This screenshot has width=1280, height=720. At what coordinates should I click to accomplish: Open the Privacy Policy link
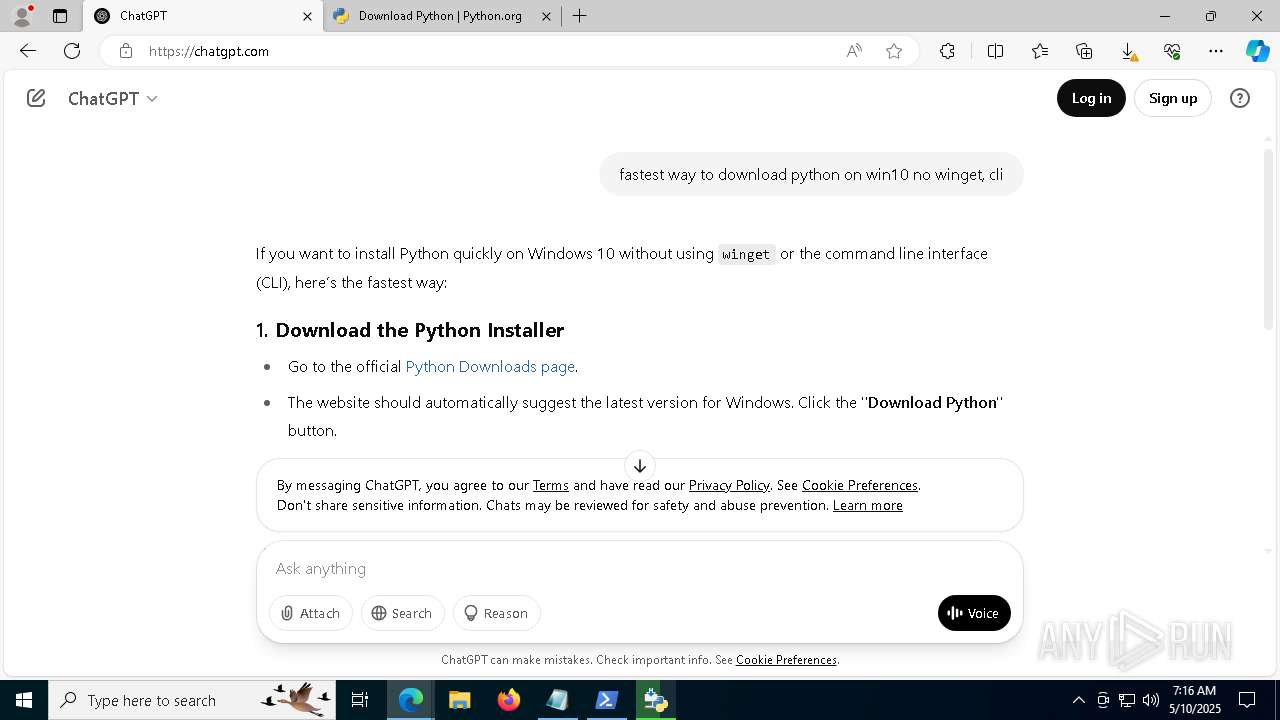(x=729, y=485)
